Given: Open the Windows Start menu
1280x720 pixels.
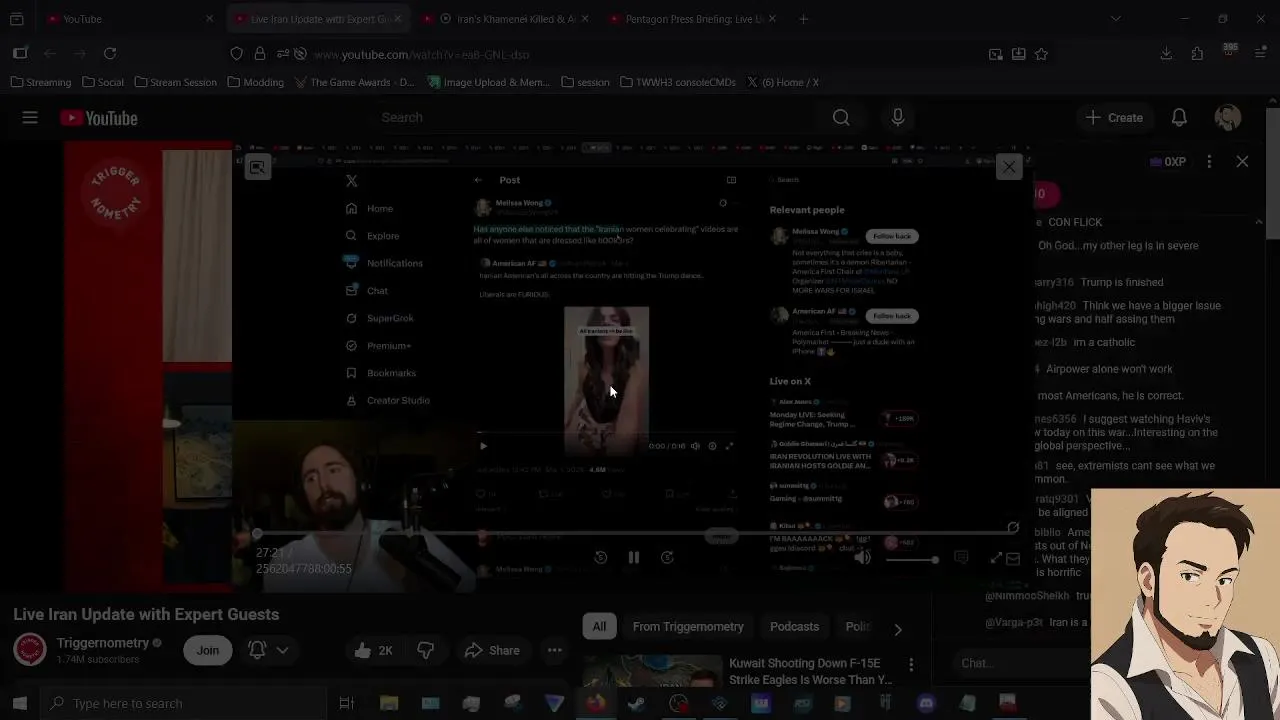Looking at the screenshot, I should tap(19, 703).
